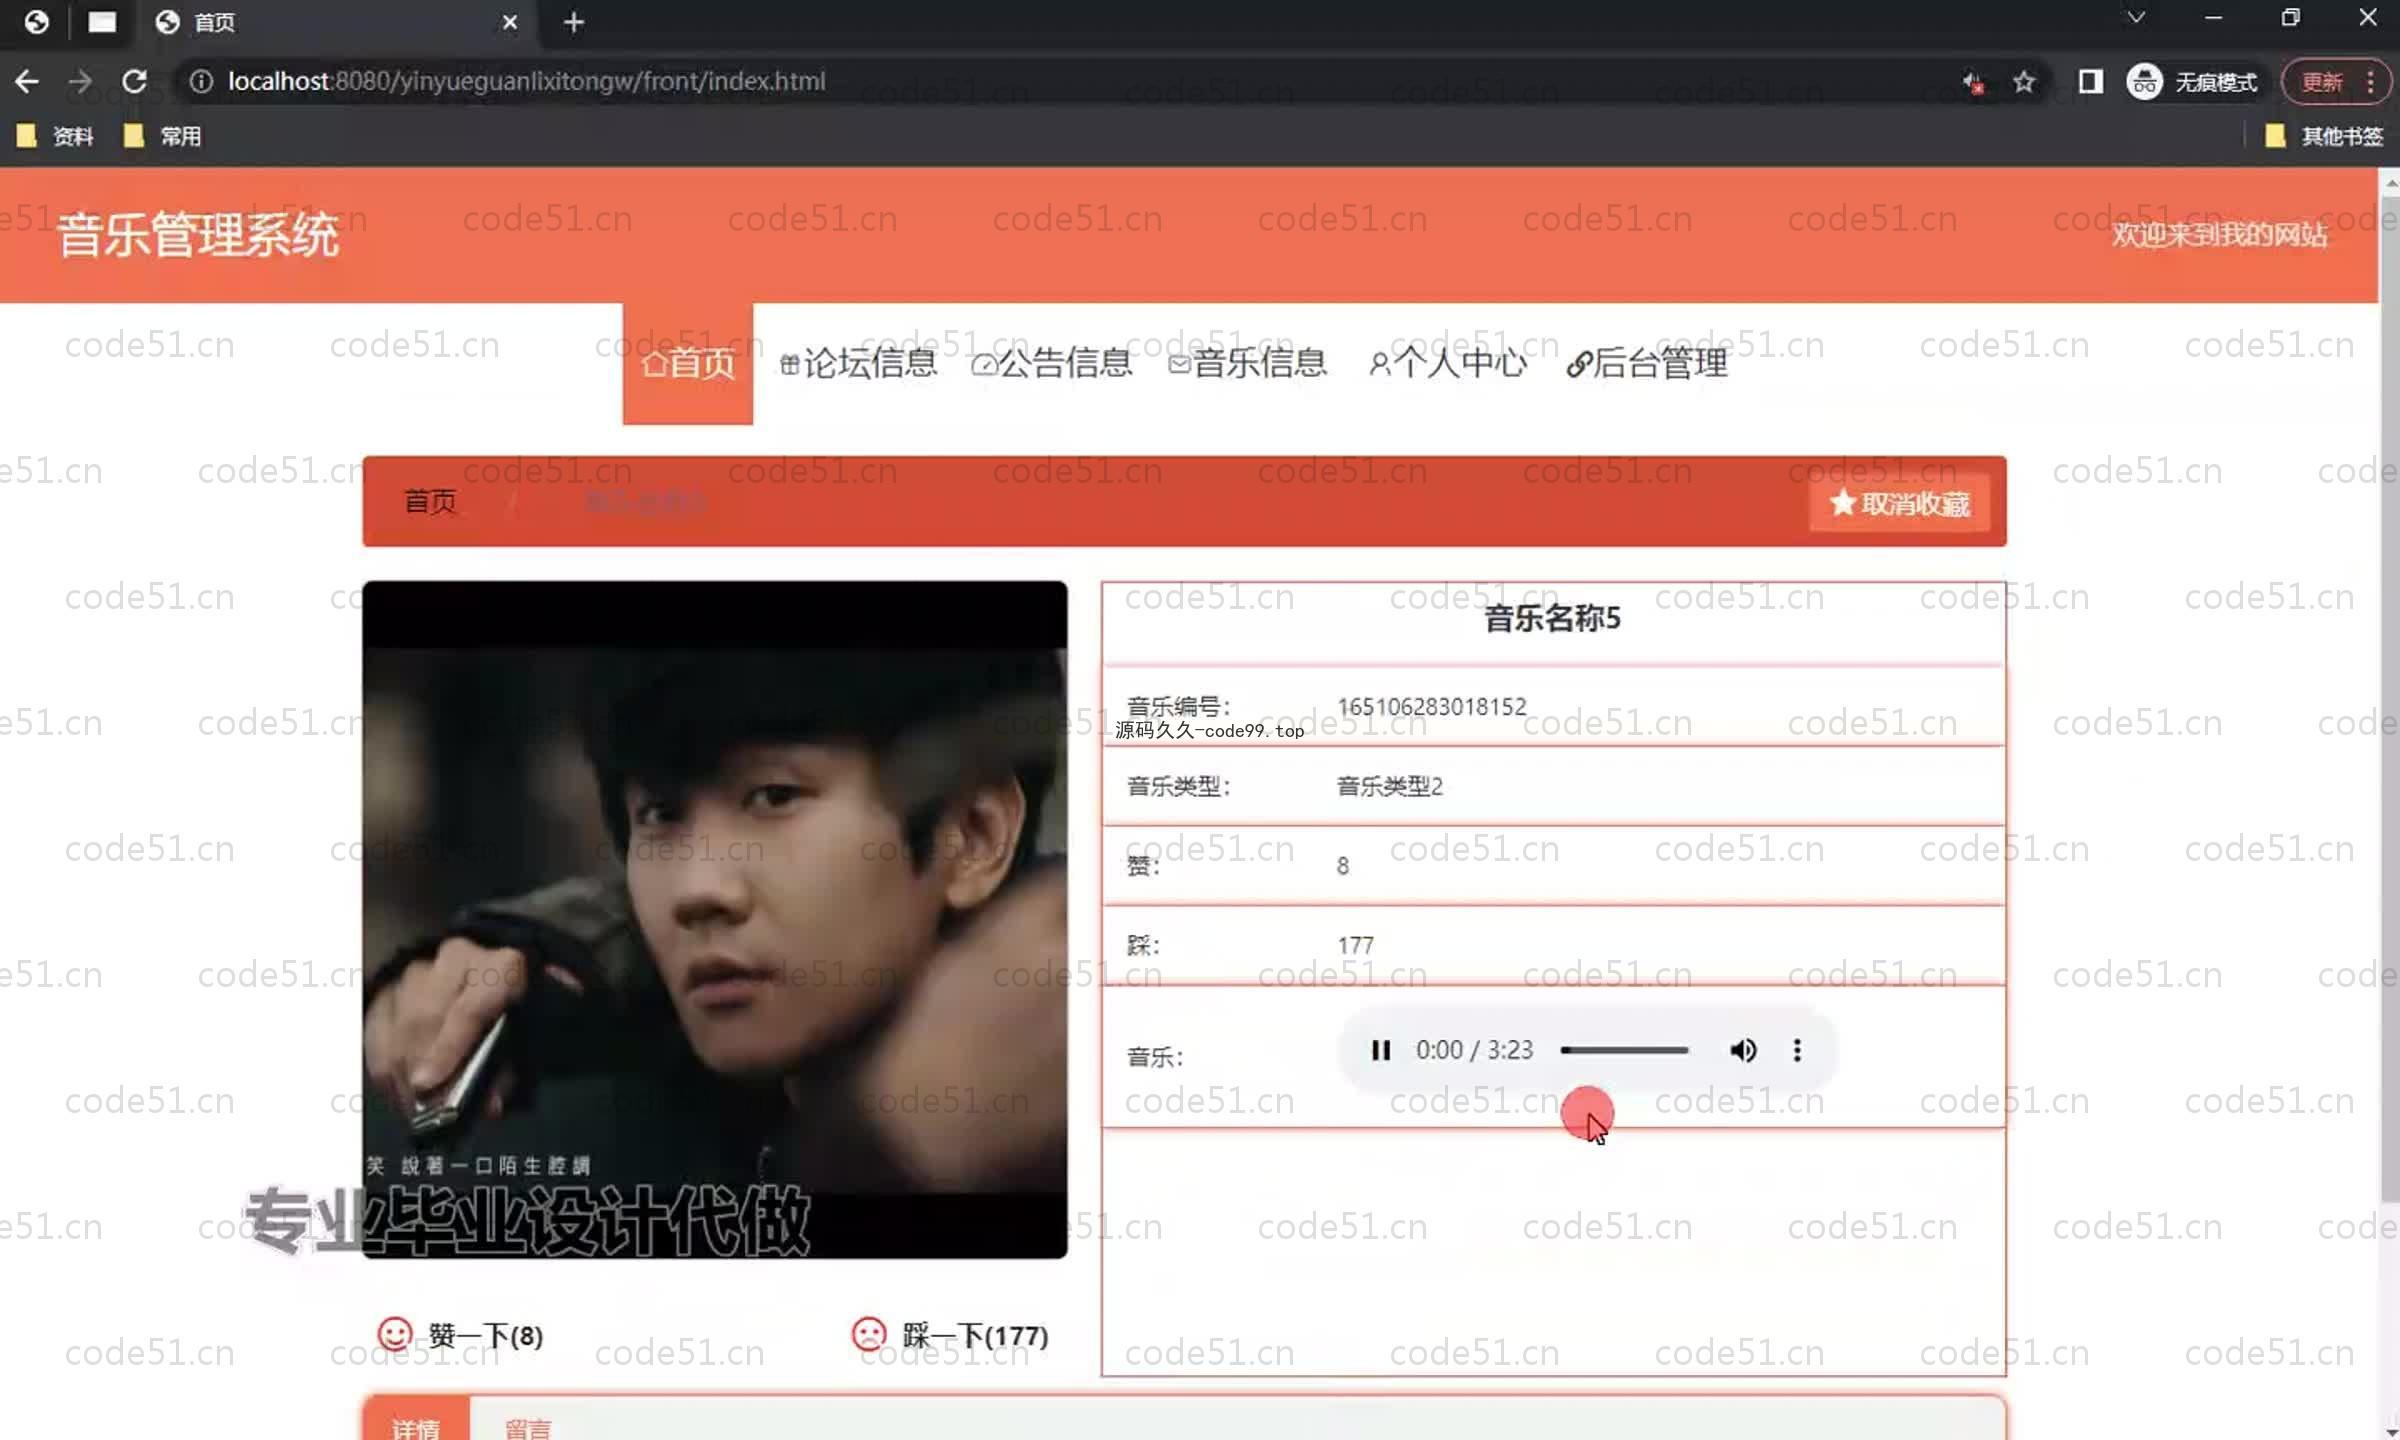Click the 欢迎来到我的网站 welcome text
Image resolution: width=2400 pixels, height=1440 pixels.
(x=2219, y=234)
